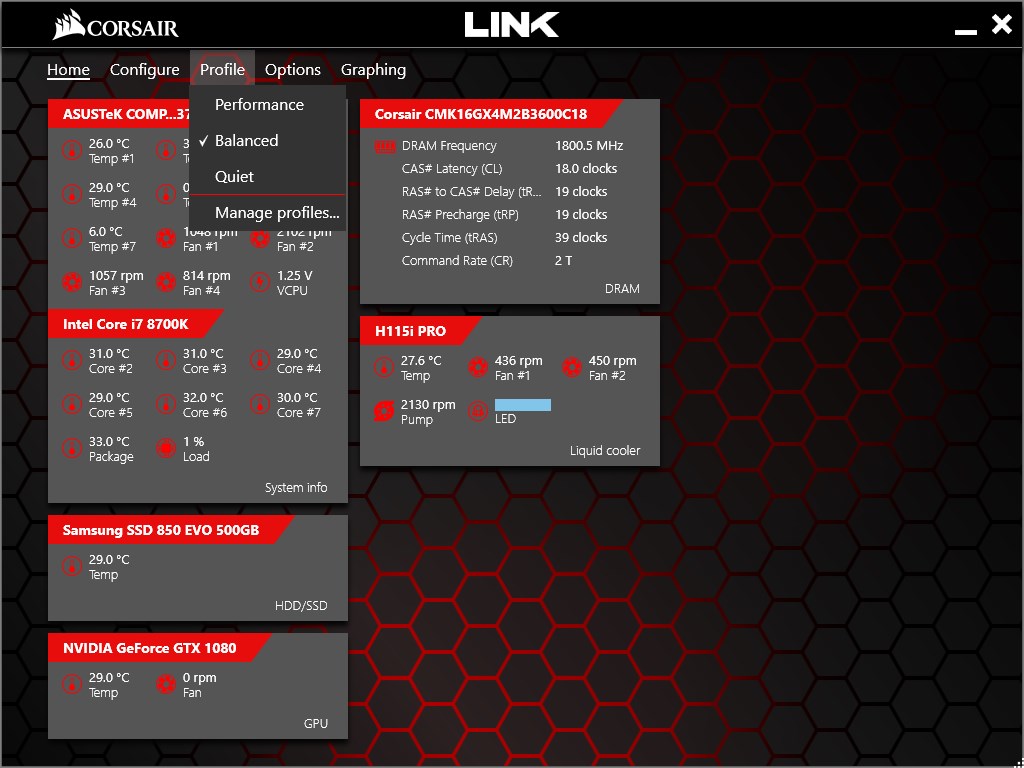The image size is (1024, 768).
Task: Click the fan icon beside the 1048 rpm reading
Action: coord(166,238)
